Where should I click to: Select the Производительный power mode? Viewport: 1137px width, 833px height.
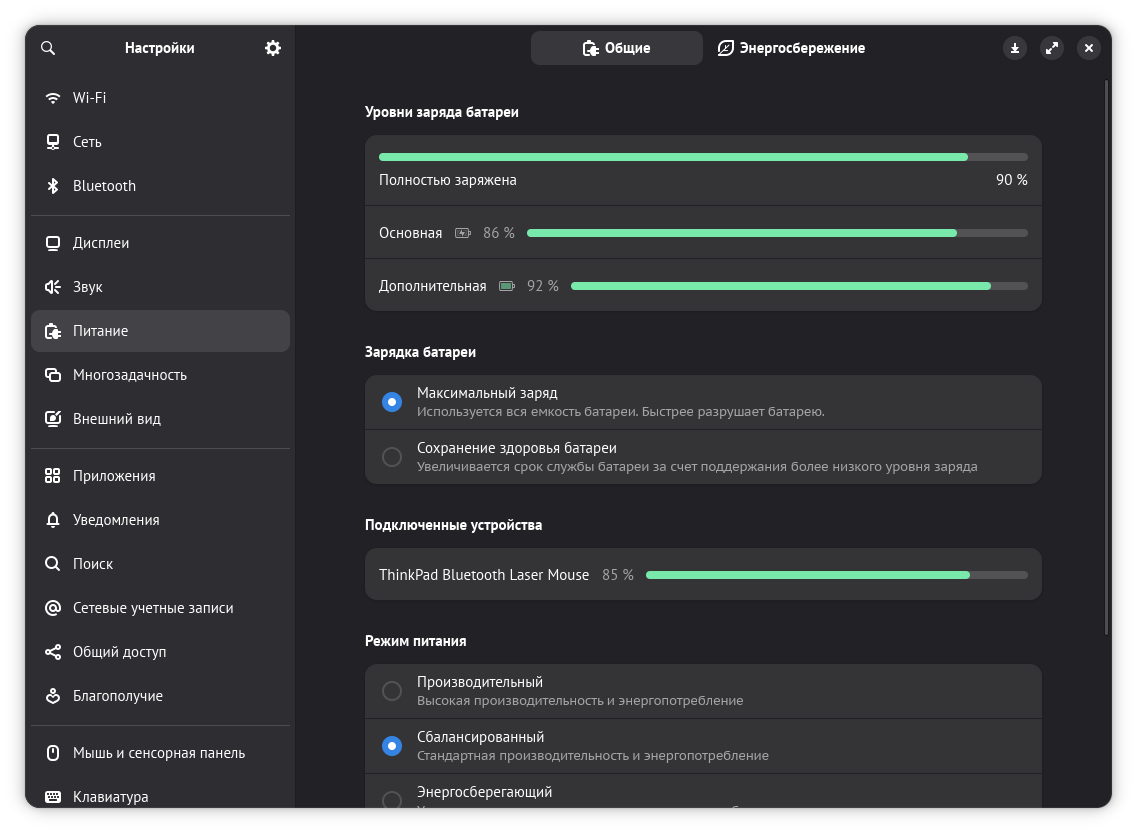coord(392,691)
